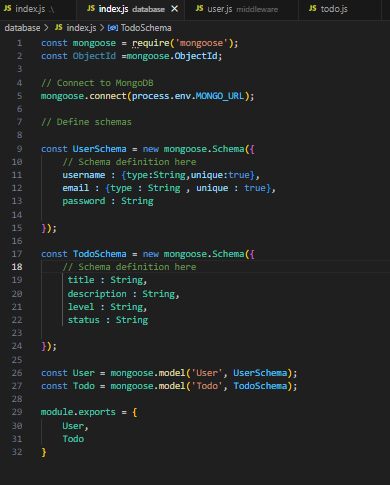Click 'UserSchema' argument on line 26
390x485 pixels.
260,373
